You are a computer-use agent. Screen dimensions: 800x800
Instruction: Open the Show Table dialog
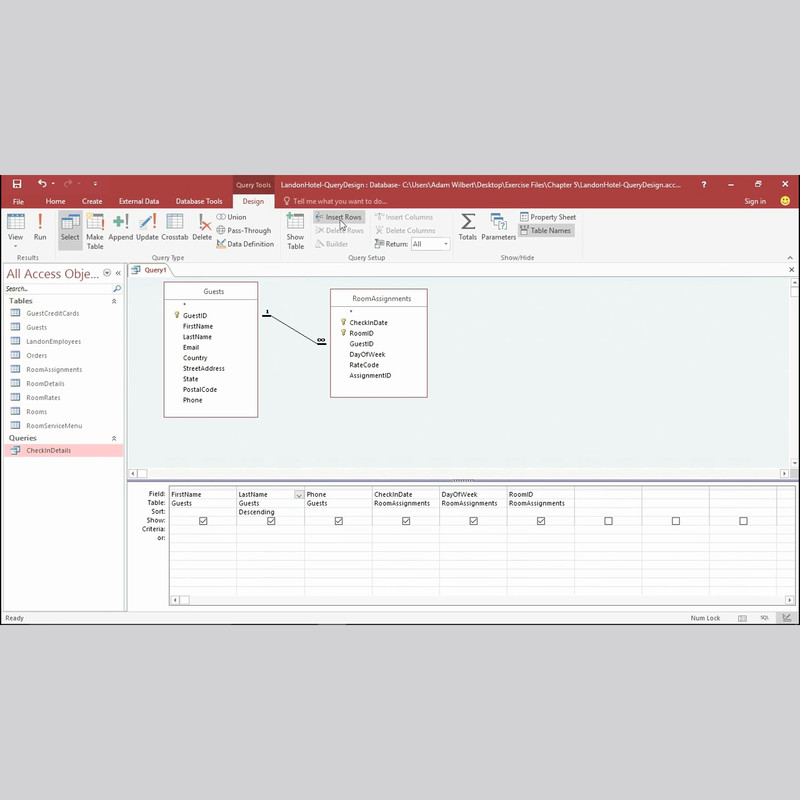point(295,231)
